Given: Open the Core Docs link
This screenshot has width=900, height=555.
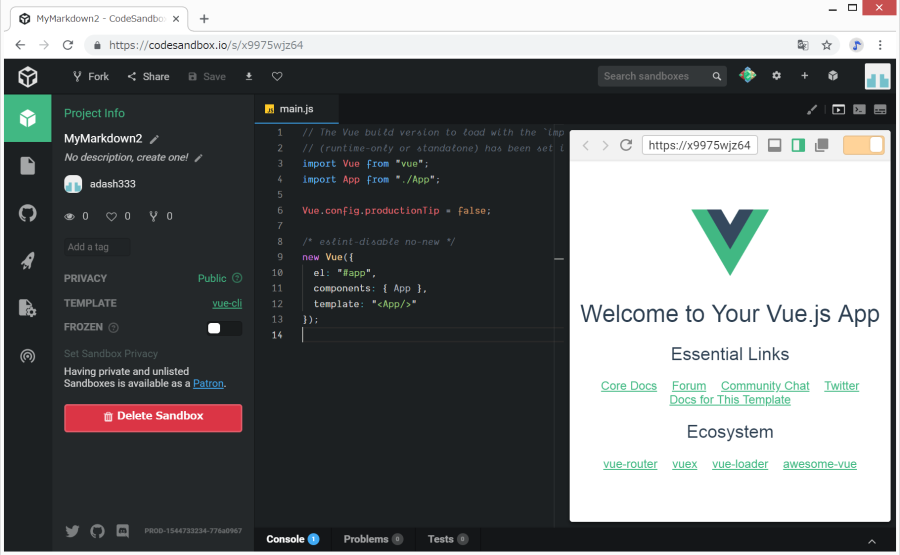Looking at the screenshot, I should click(629, 386).
